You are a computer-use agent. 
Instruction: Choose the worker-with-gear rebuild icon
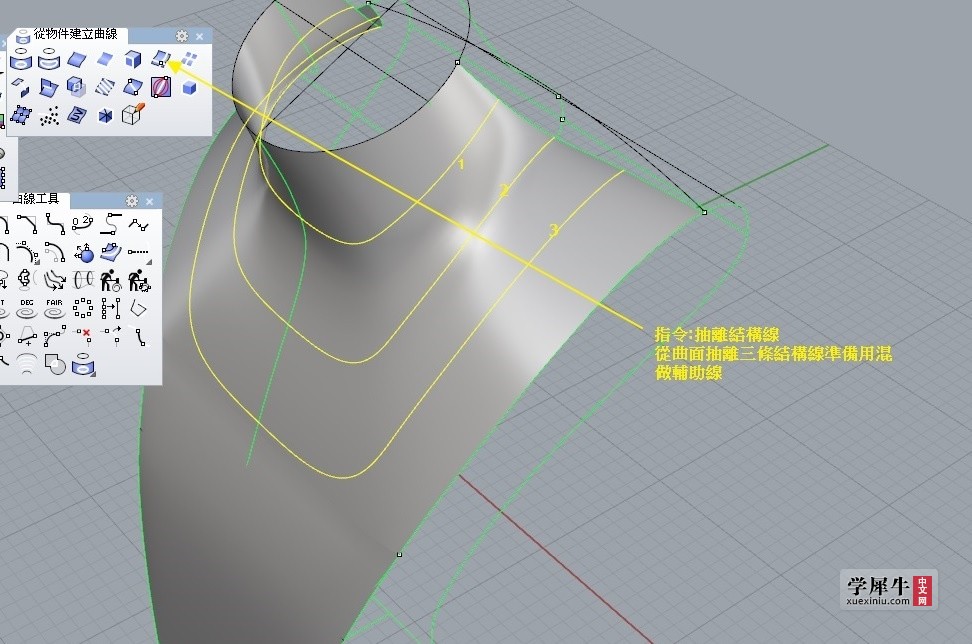(x=139, y=280)
